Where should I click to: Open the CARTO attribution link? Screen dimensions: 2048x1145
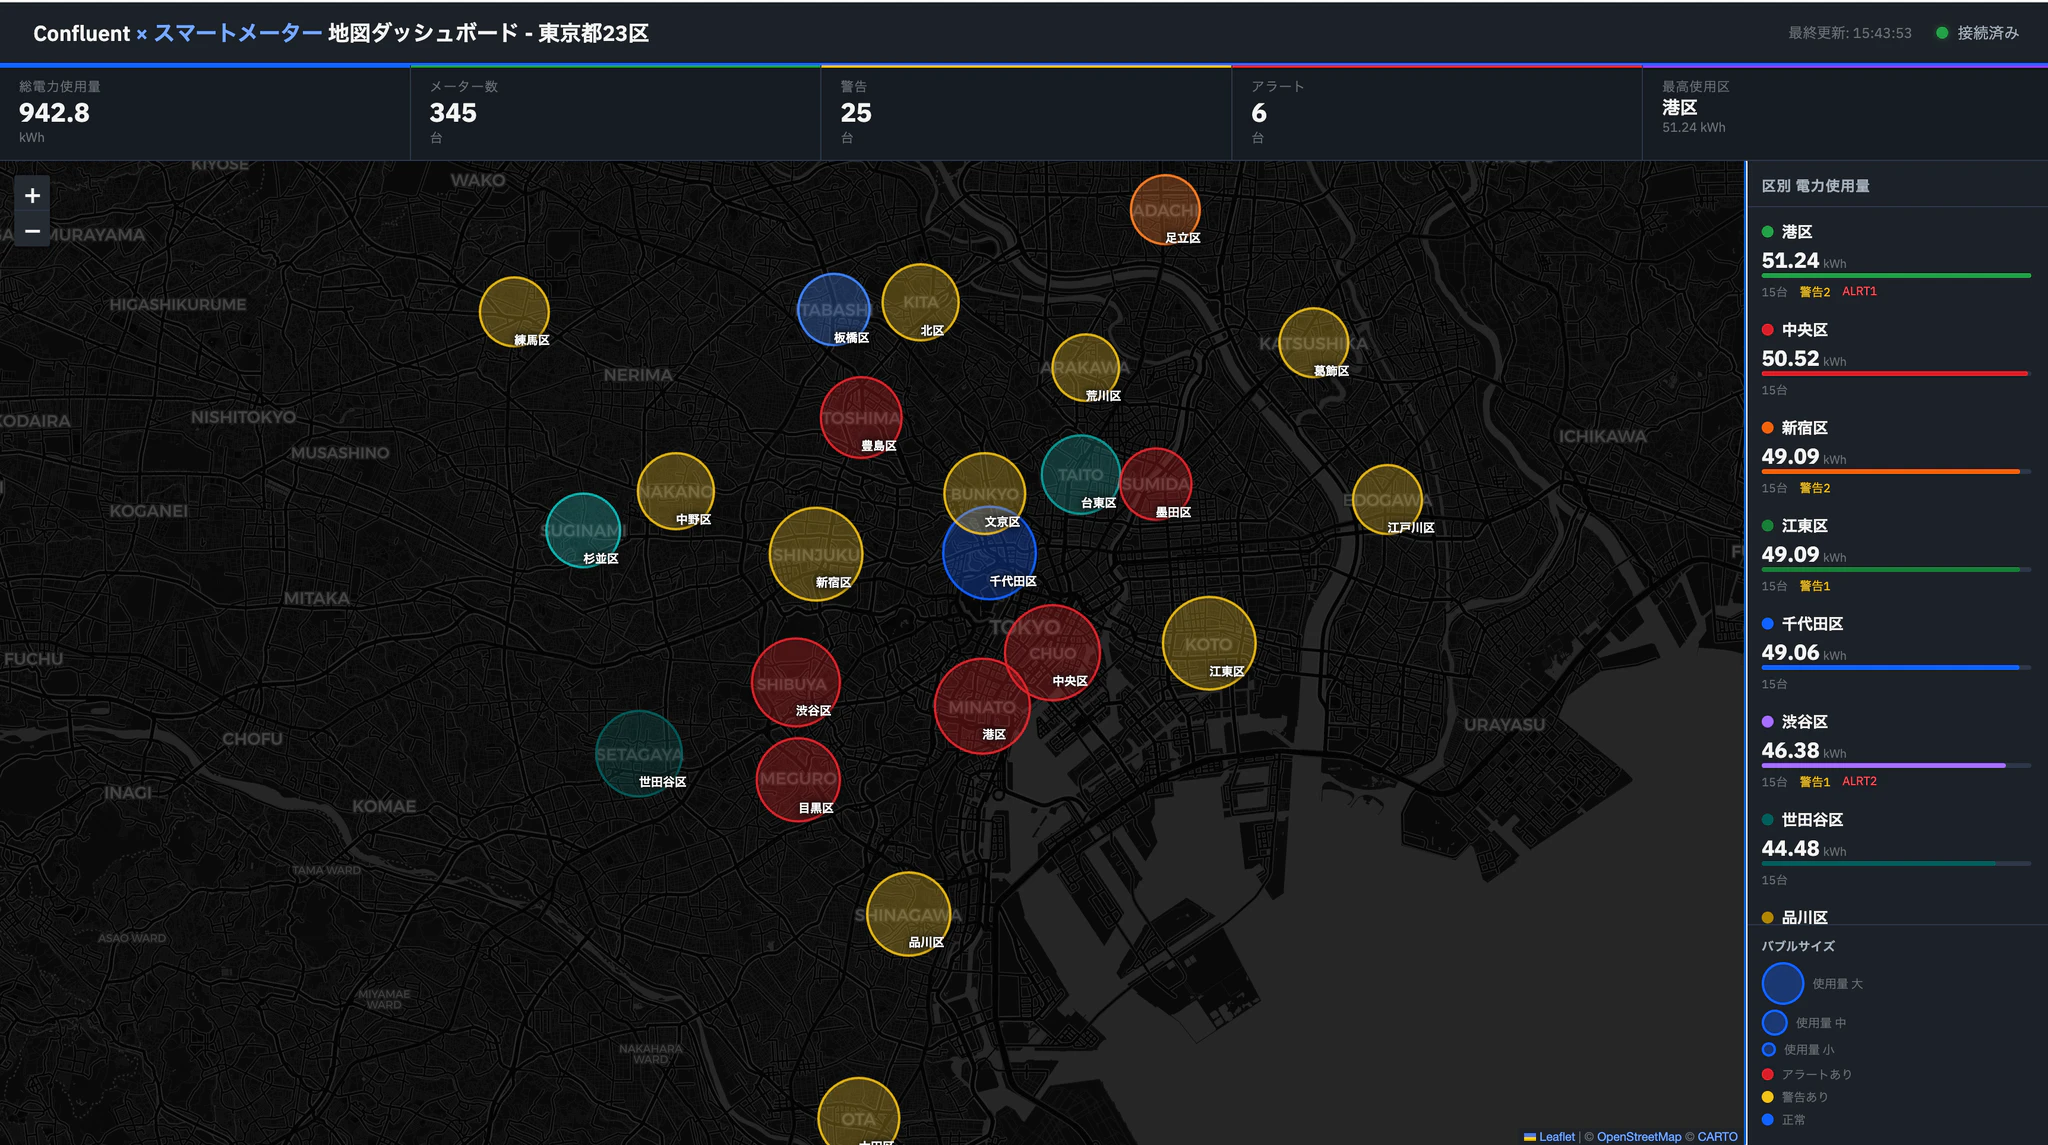pyautogui.click(x=1717, y=1136)
